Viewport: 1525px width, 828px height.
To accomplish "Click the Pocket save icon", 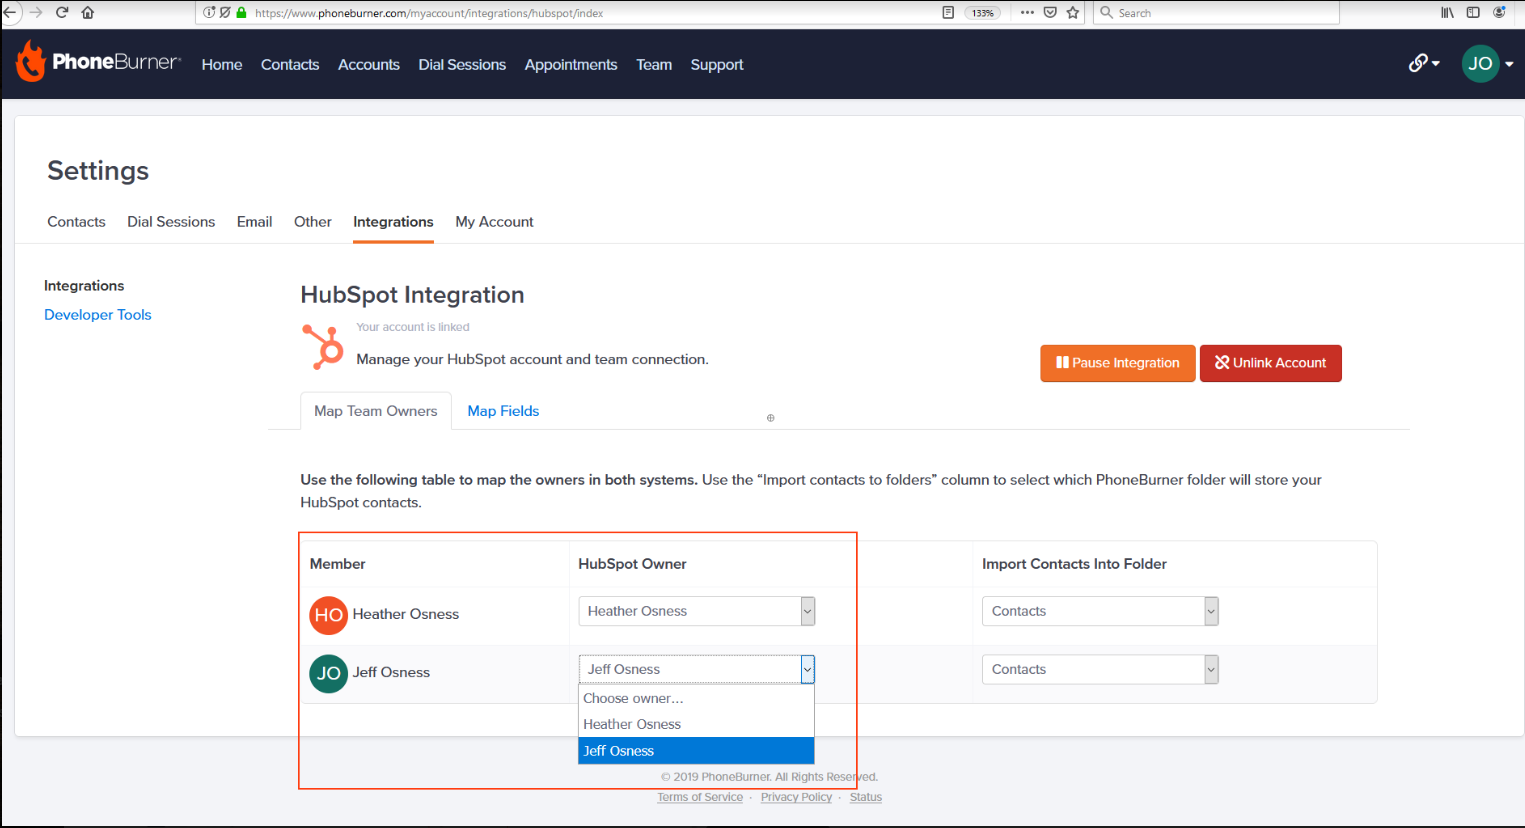I will [x=1050, y=13].
